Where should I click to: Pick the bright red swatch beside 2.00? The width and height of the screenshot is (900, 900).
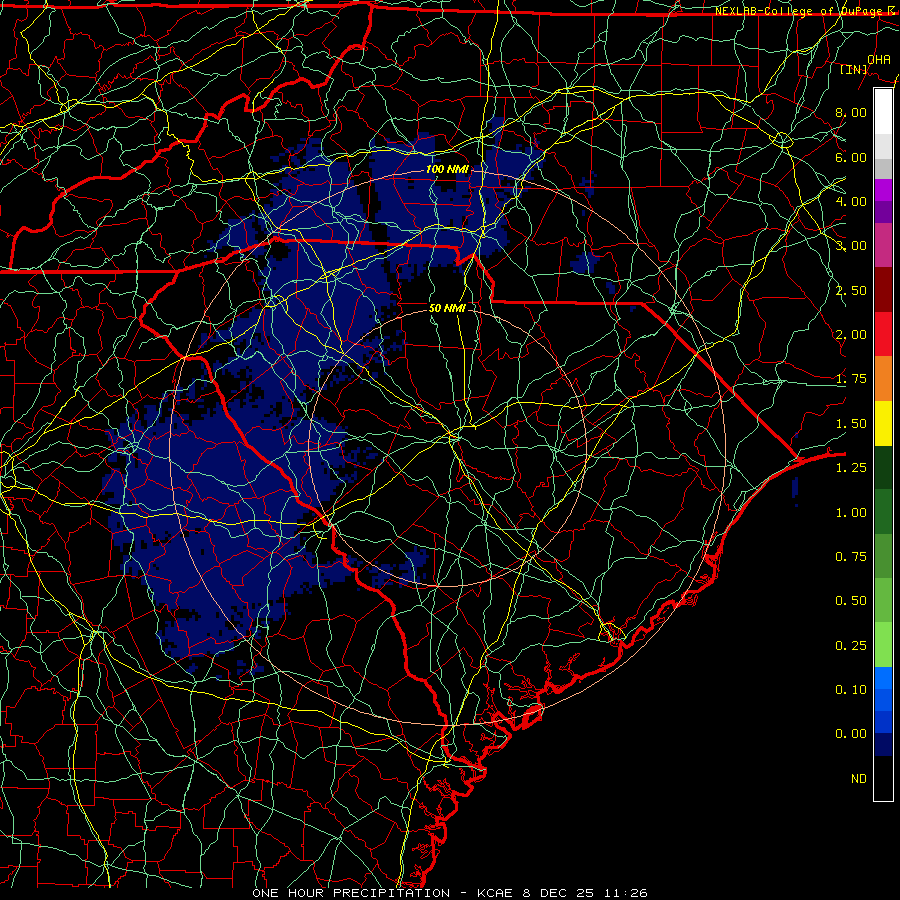coord(883,334)
